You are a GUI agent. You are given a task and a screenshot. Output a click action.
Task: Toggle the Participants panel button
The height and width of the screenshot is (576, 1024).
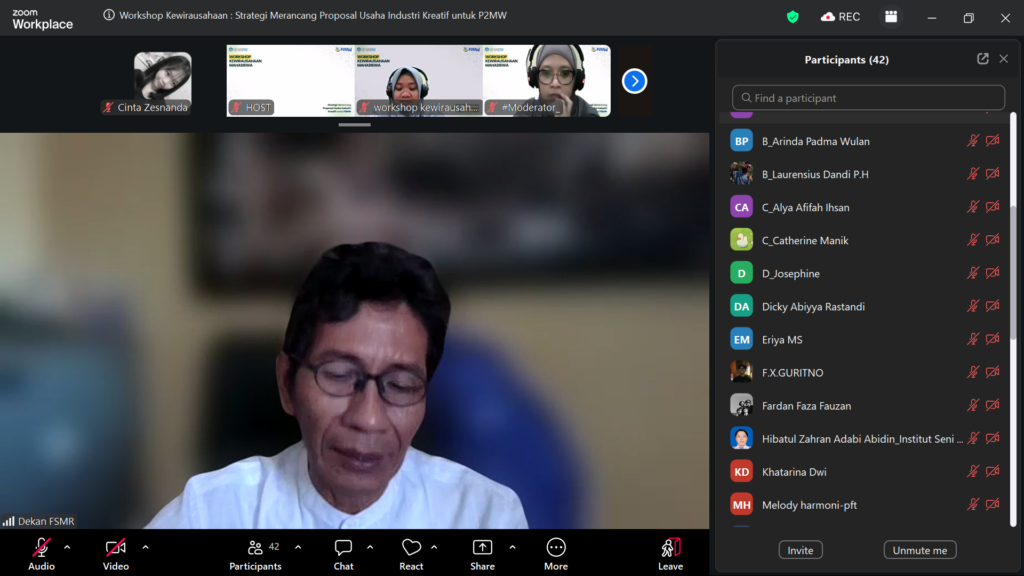255,548
